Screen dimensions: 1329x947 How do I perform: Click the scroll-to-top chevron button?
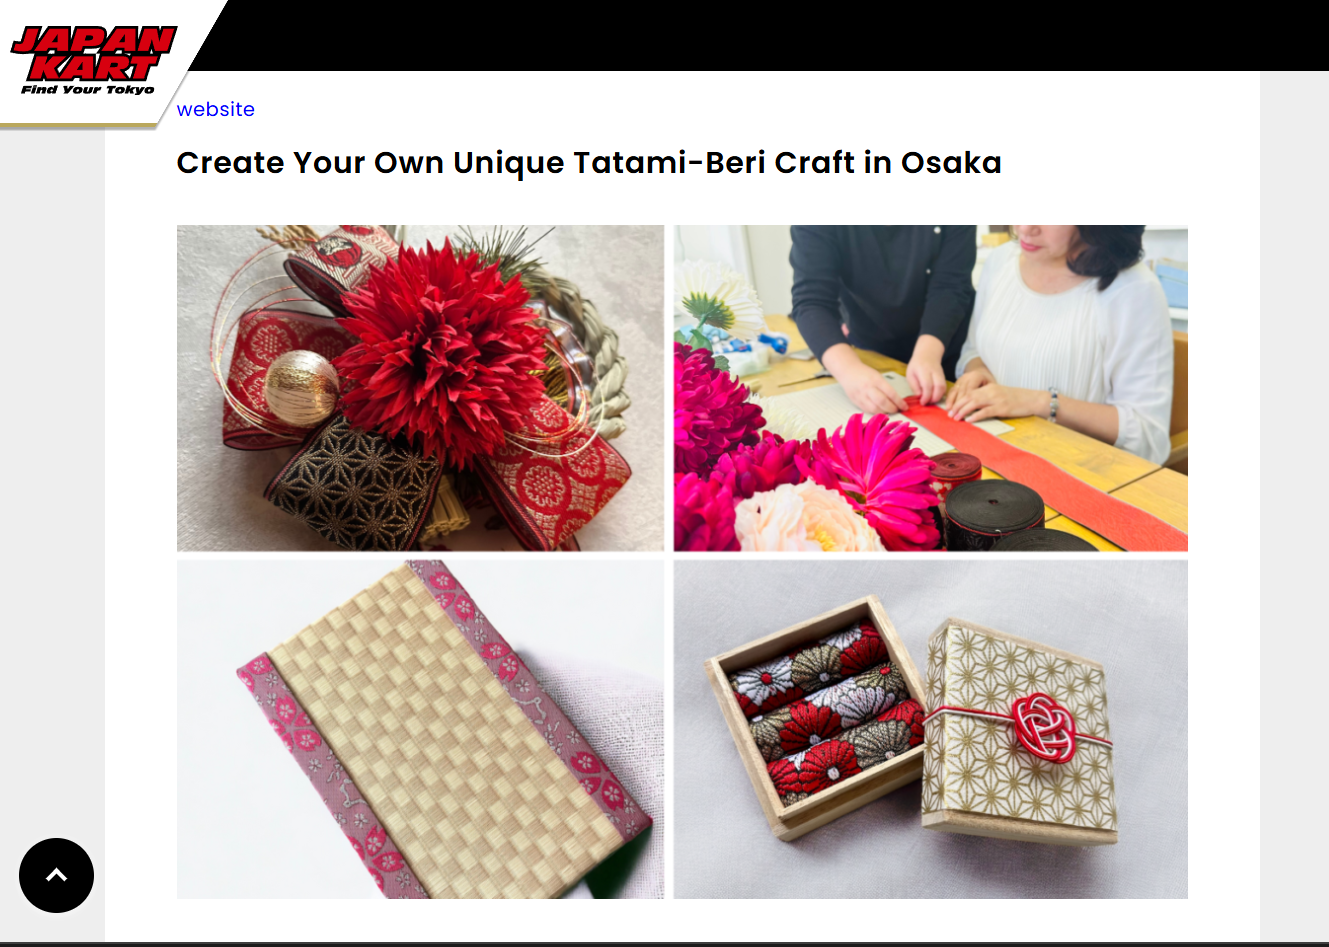[x=56, y=875]
